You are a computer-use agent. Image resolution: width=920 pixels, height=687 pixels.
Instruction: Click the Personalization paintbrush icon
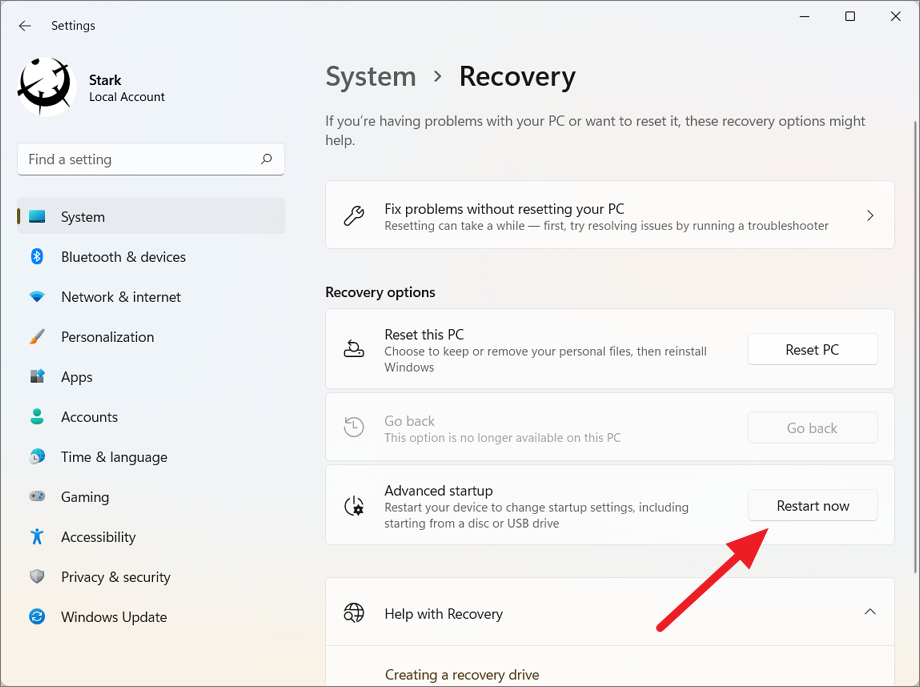37,337
